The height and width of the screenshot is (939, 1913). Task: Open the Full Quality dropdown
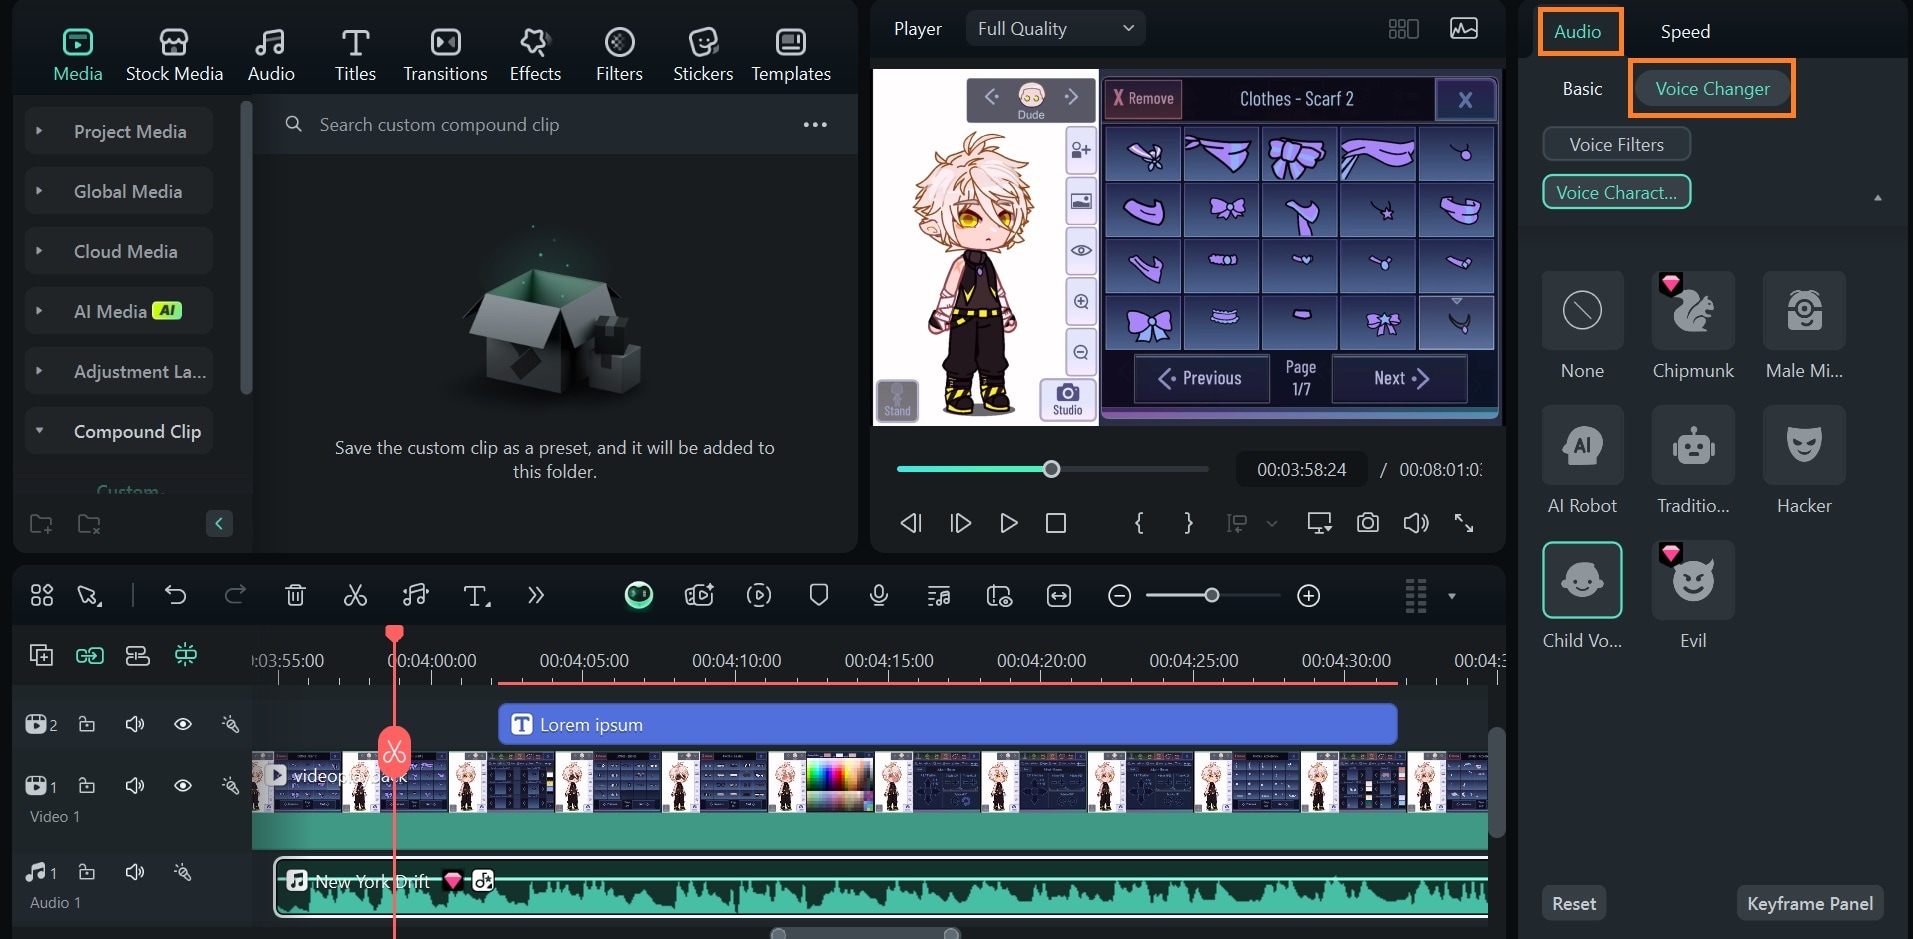point(1055,29)
